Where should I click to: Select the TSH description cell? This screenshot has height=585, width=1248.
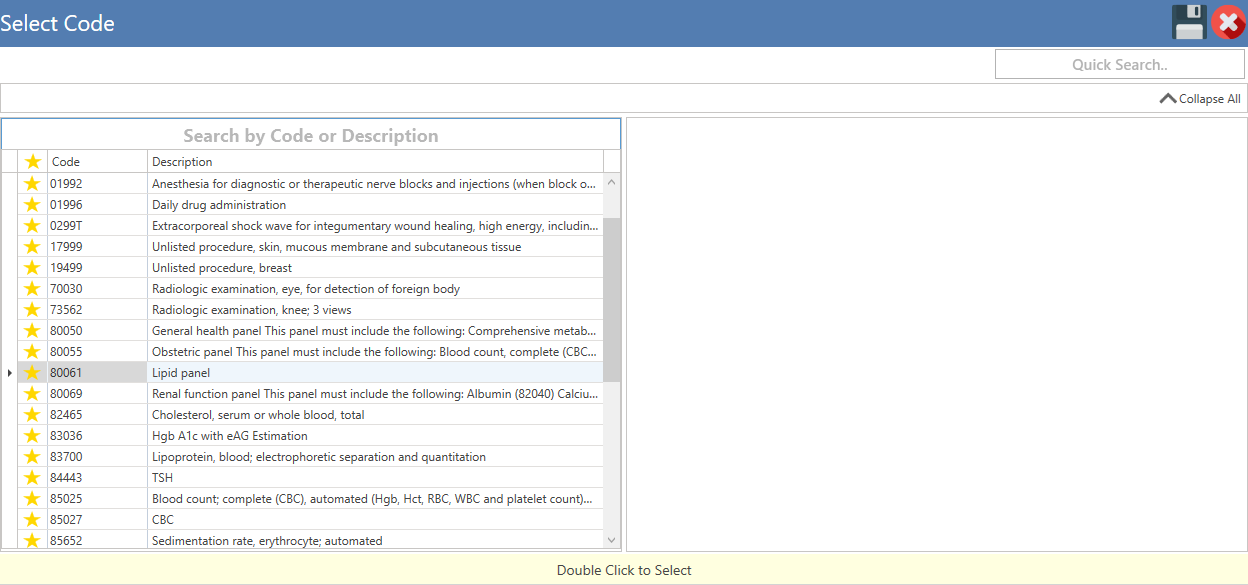click(x=376, y=478)
